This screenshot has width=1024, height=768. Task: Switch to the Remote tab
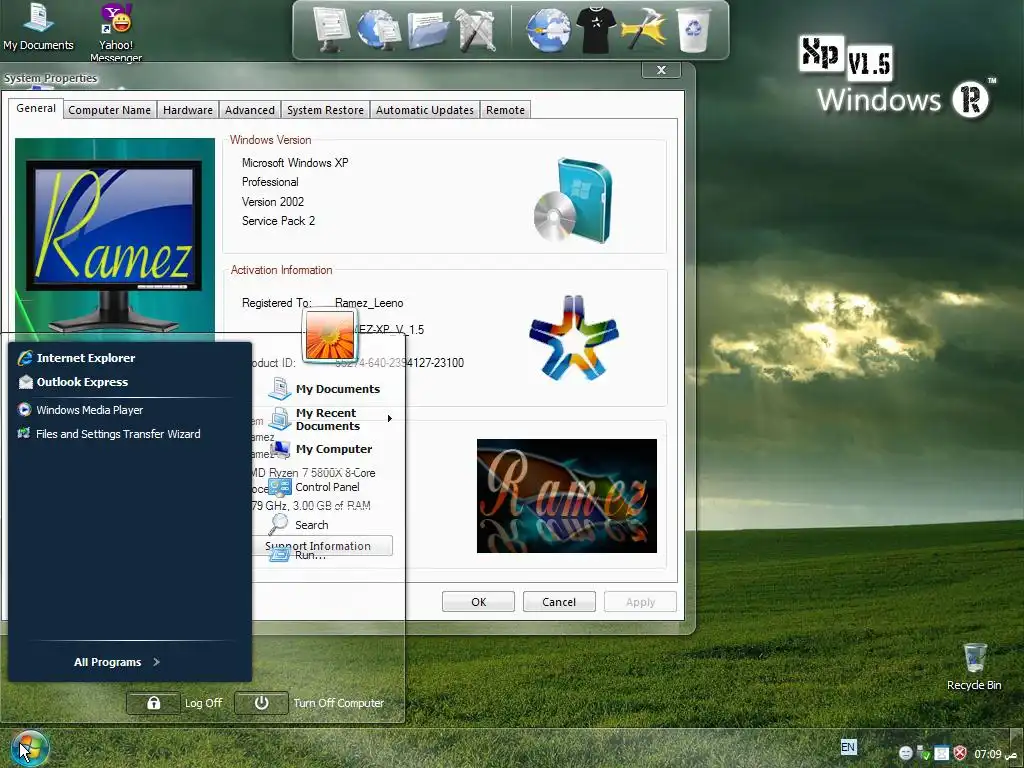[505, 110]
